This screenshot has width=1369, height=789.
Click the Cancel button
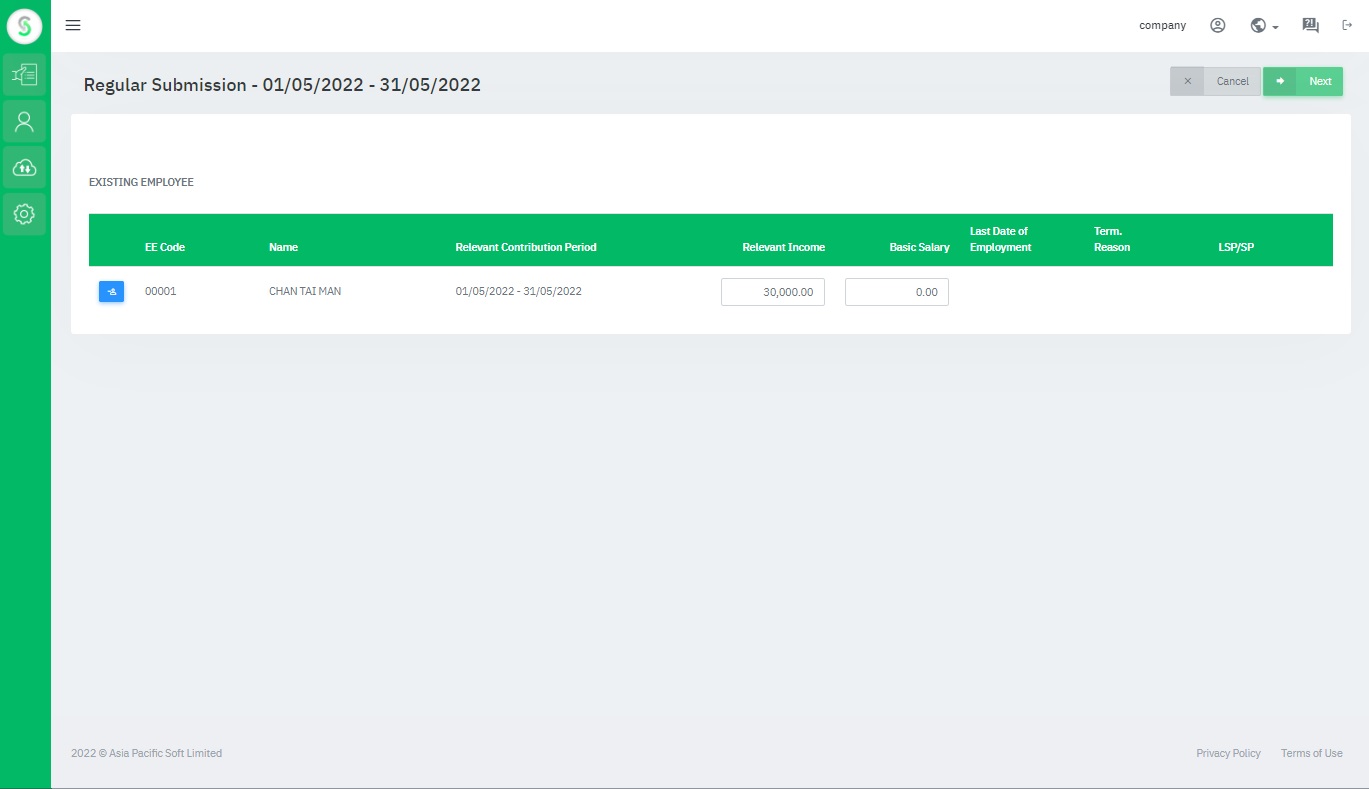click(x=1215, y=82)
